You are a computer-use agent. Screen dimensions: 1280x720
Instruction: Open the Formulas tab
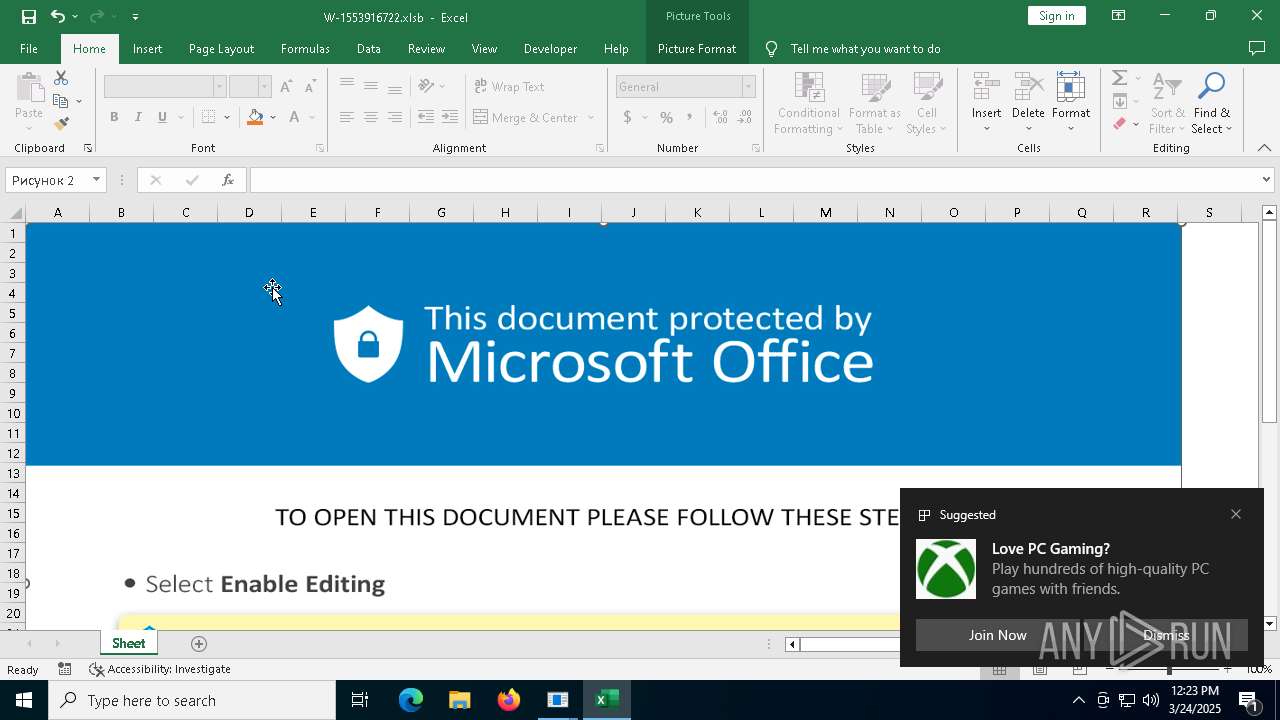(x=305, y=48)
